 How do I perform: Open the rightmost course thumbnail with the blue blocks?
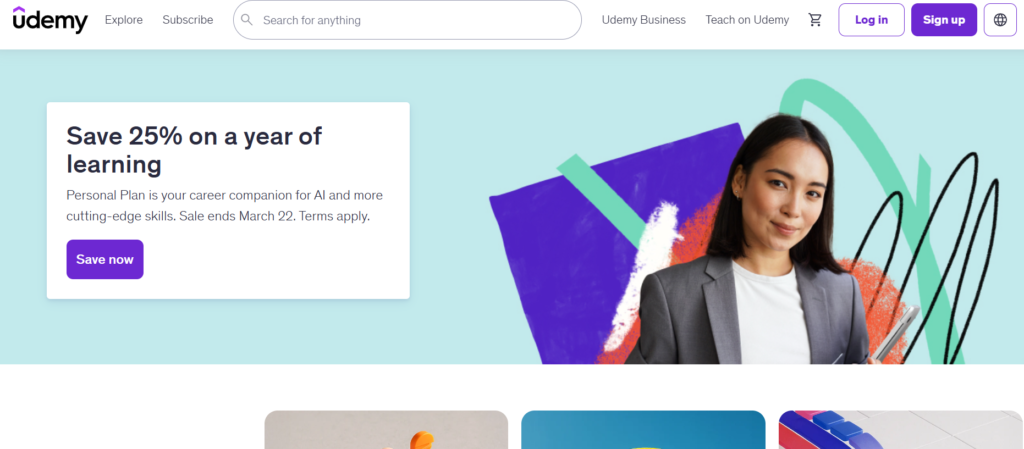point(900,431)
